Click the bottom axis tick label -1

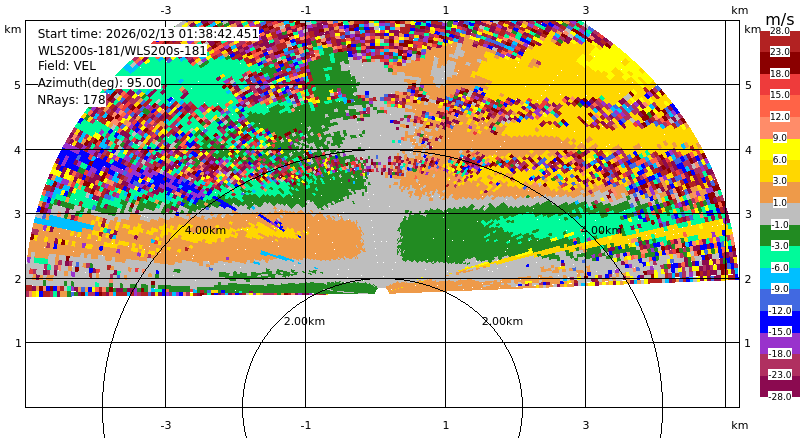305,425
